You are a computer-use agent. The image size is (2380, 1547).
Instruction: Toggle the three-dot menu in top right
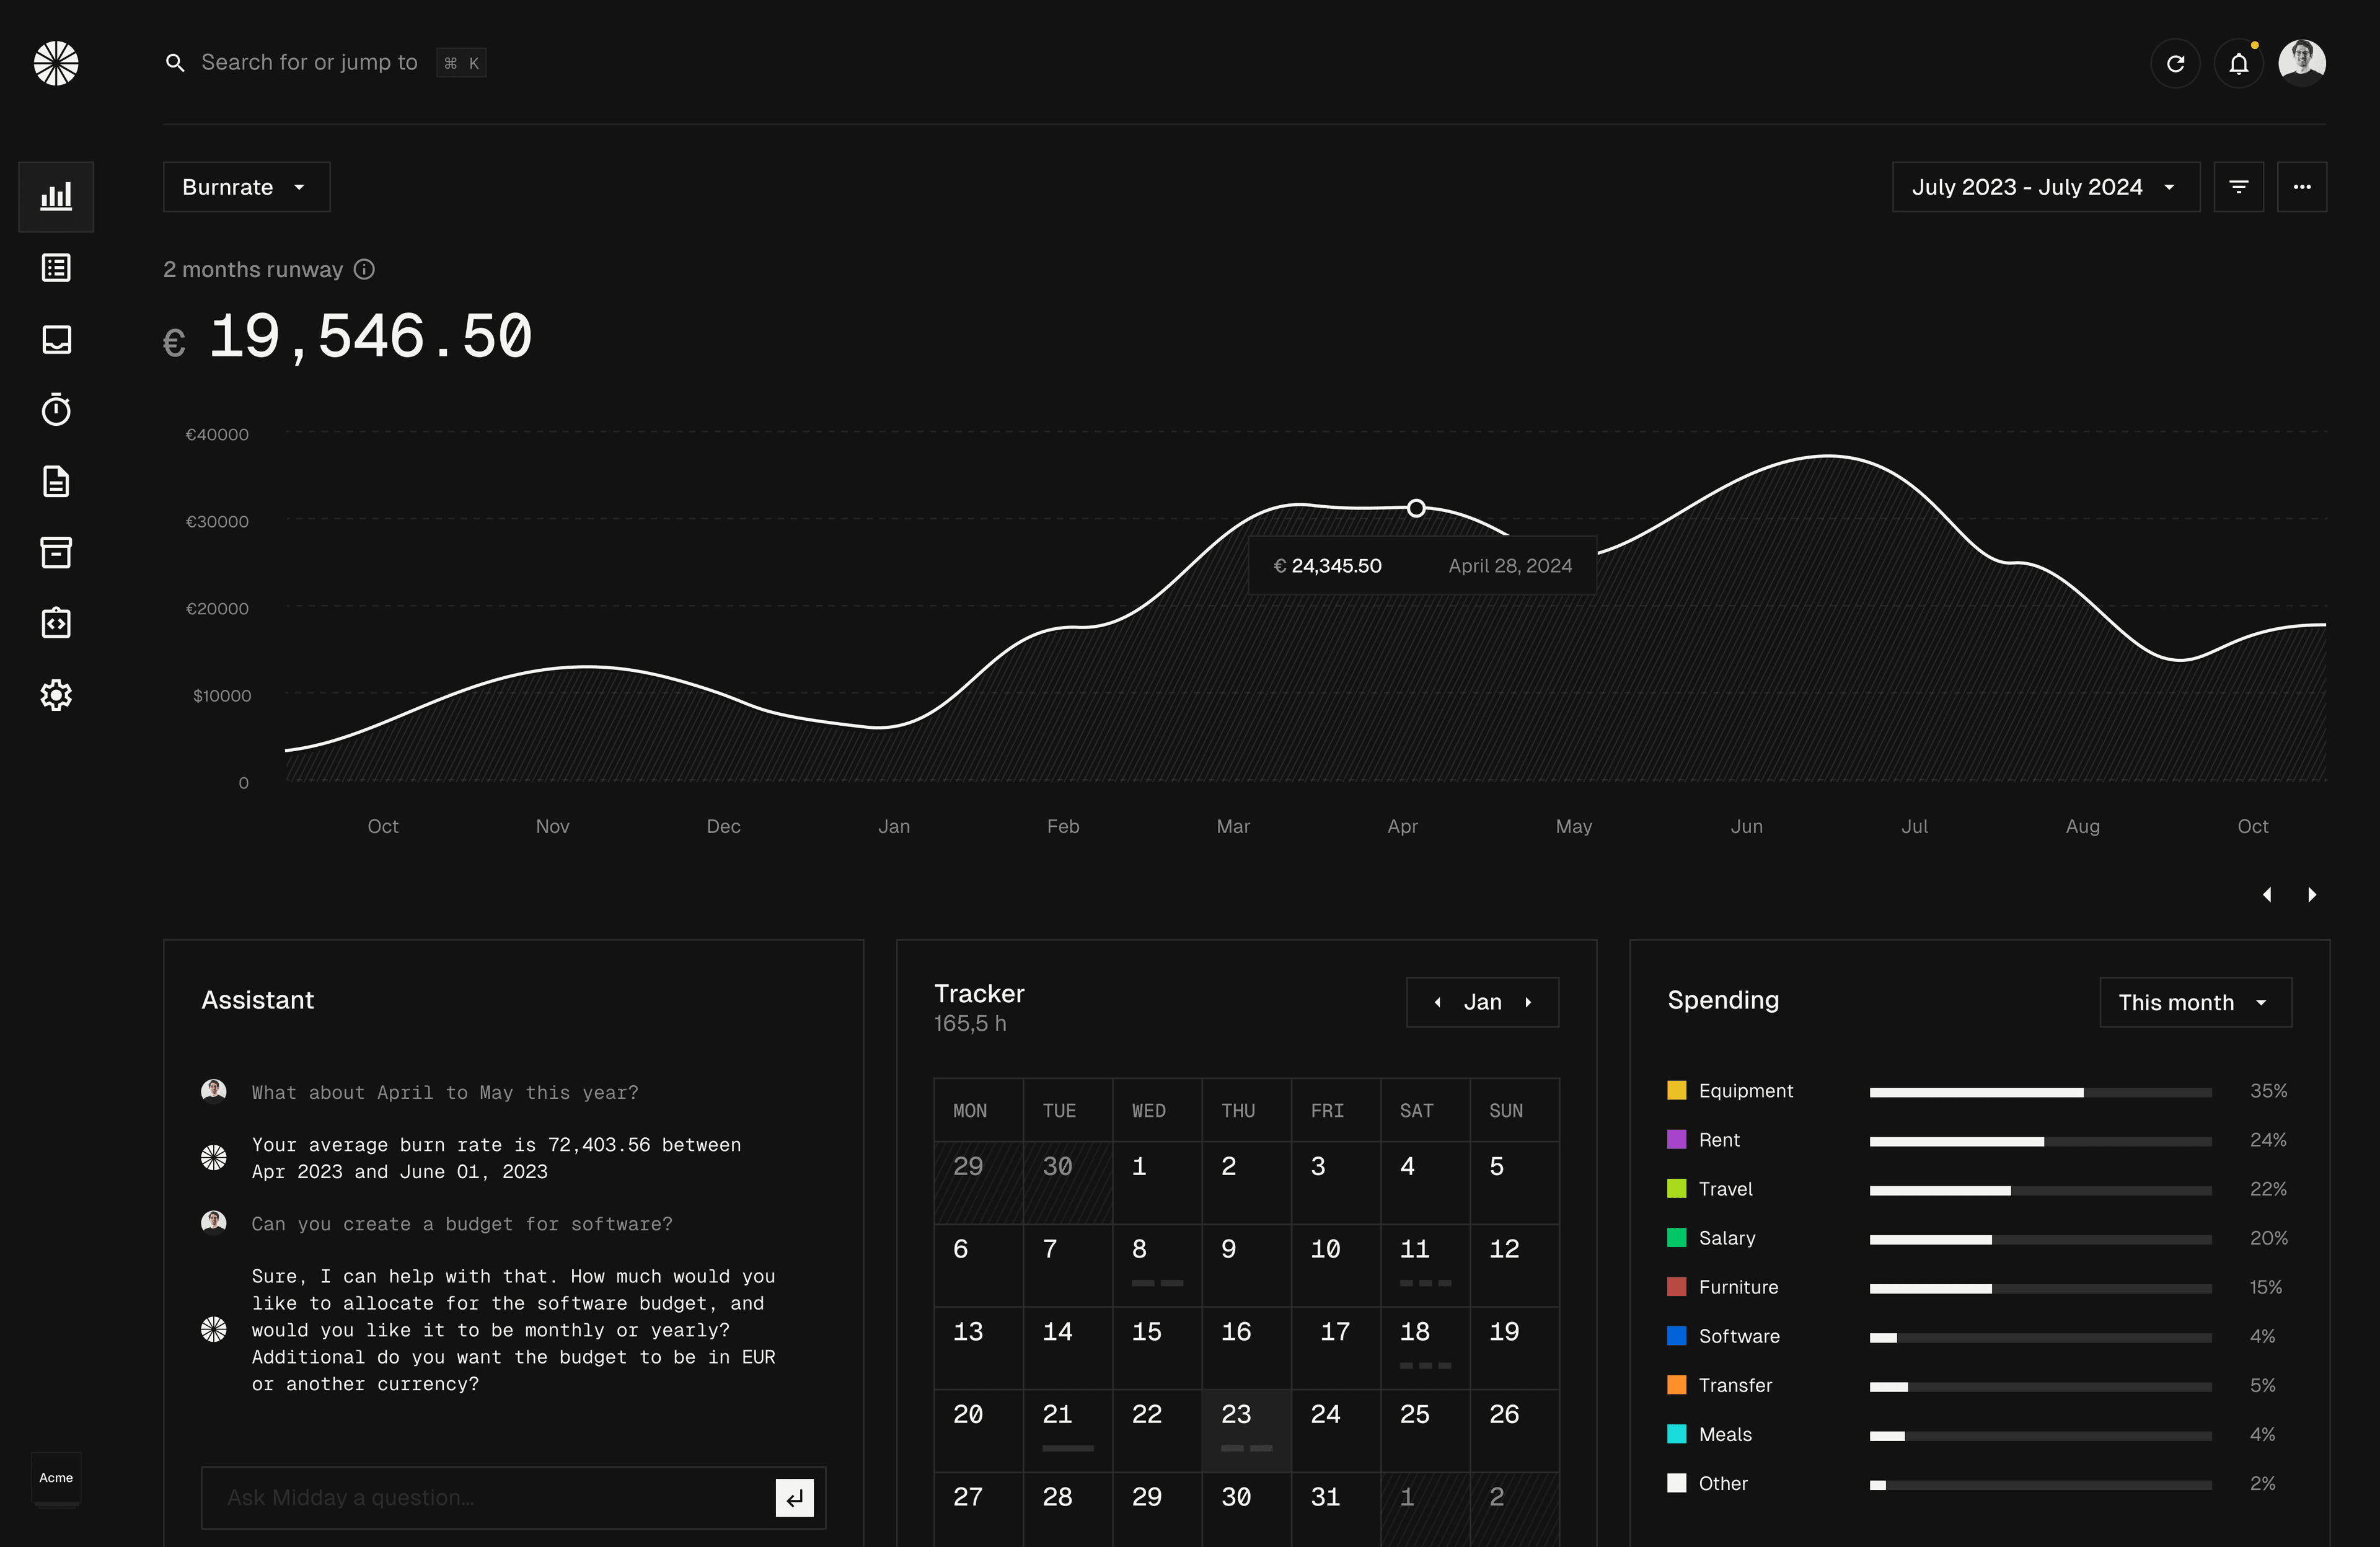click(2302, 185)
